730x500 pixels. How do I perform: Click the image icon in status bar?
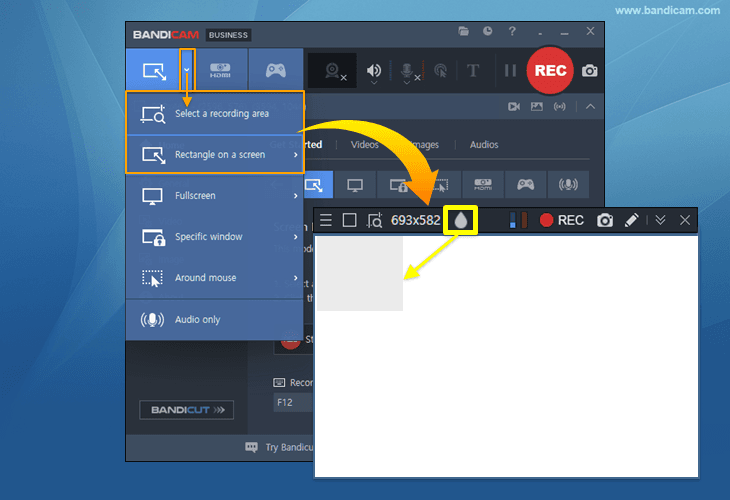[x=537, y=107]
